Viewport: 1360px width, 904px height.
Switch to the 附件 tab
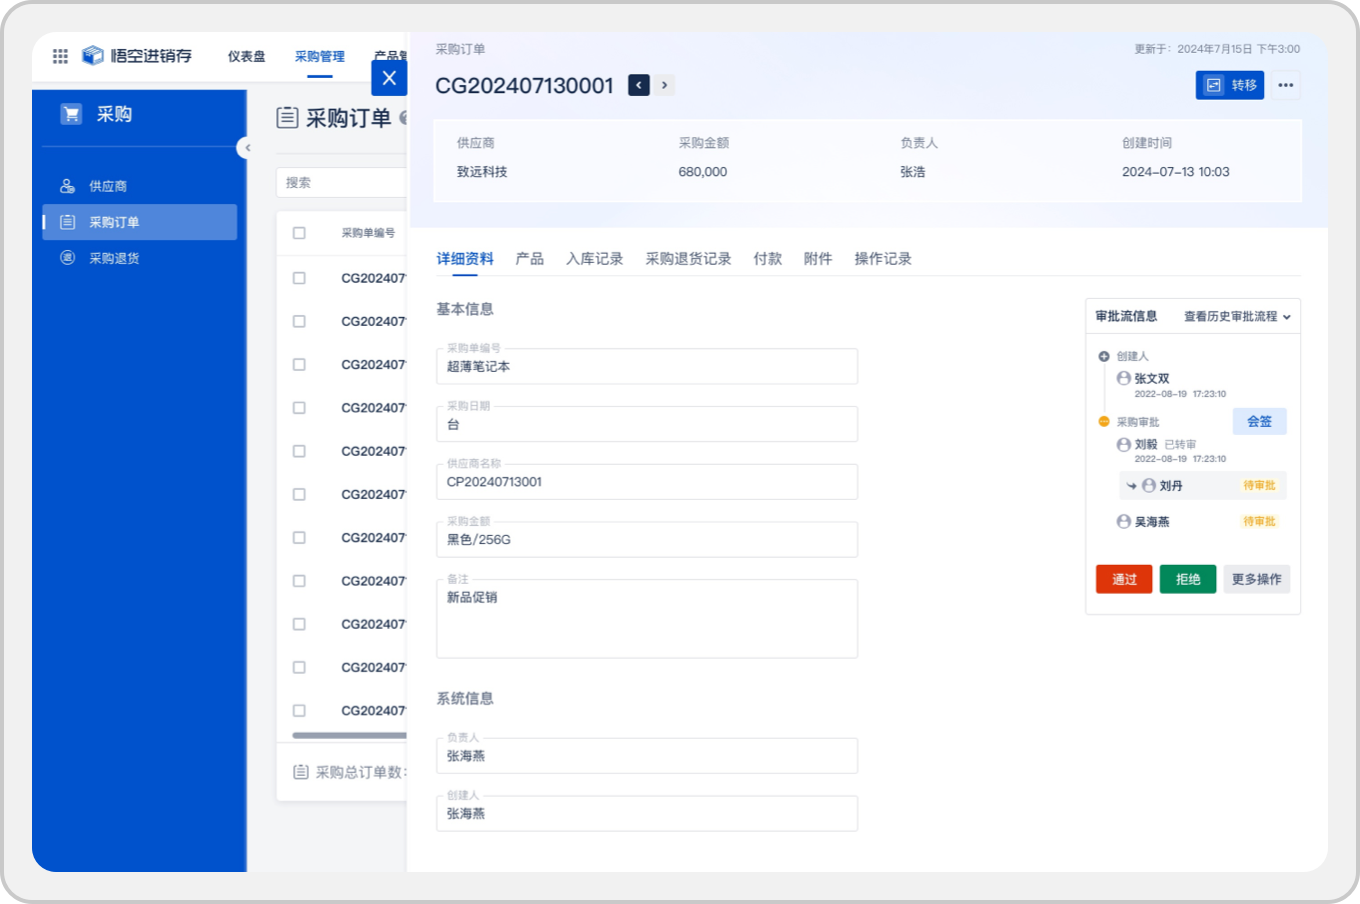pyautogui.click(x=818, y=259)
